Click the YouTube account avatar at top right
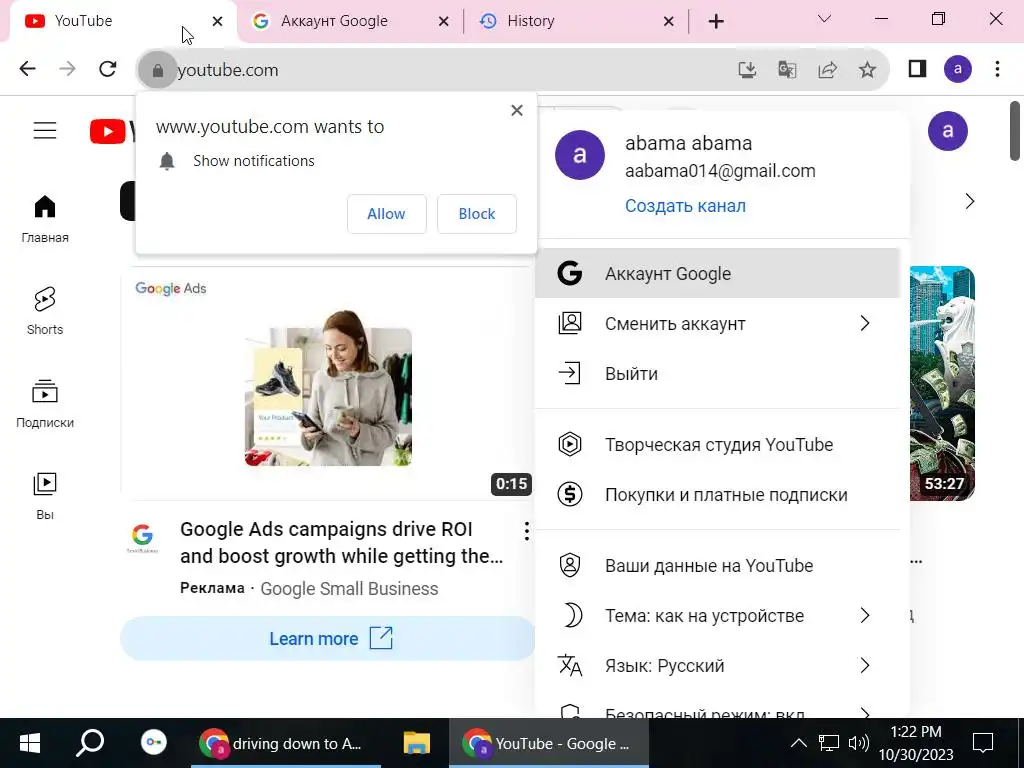 (x=948, y=131)
